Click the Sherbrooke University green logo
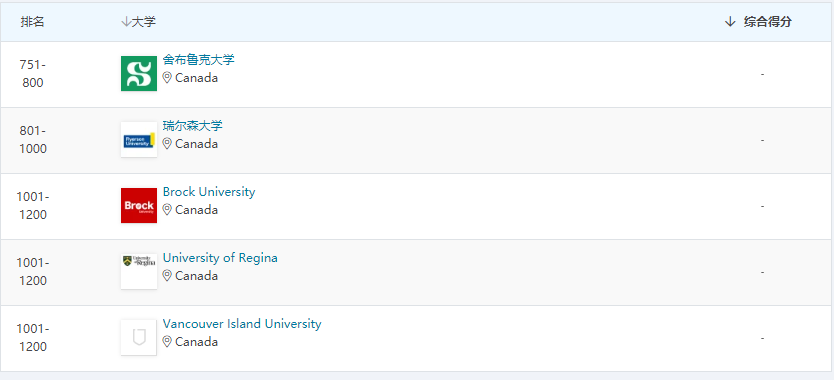 pyautogui.click(x=139, y=73)
